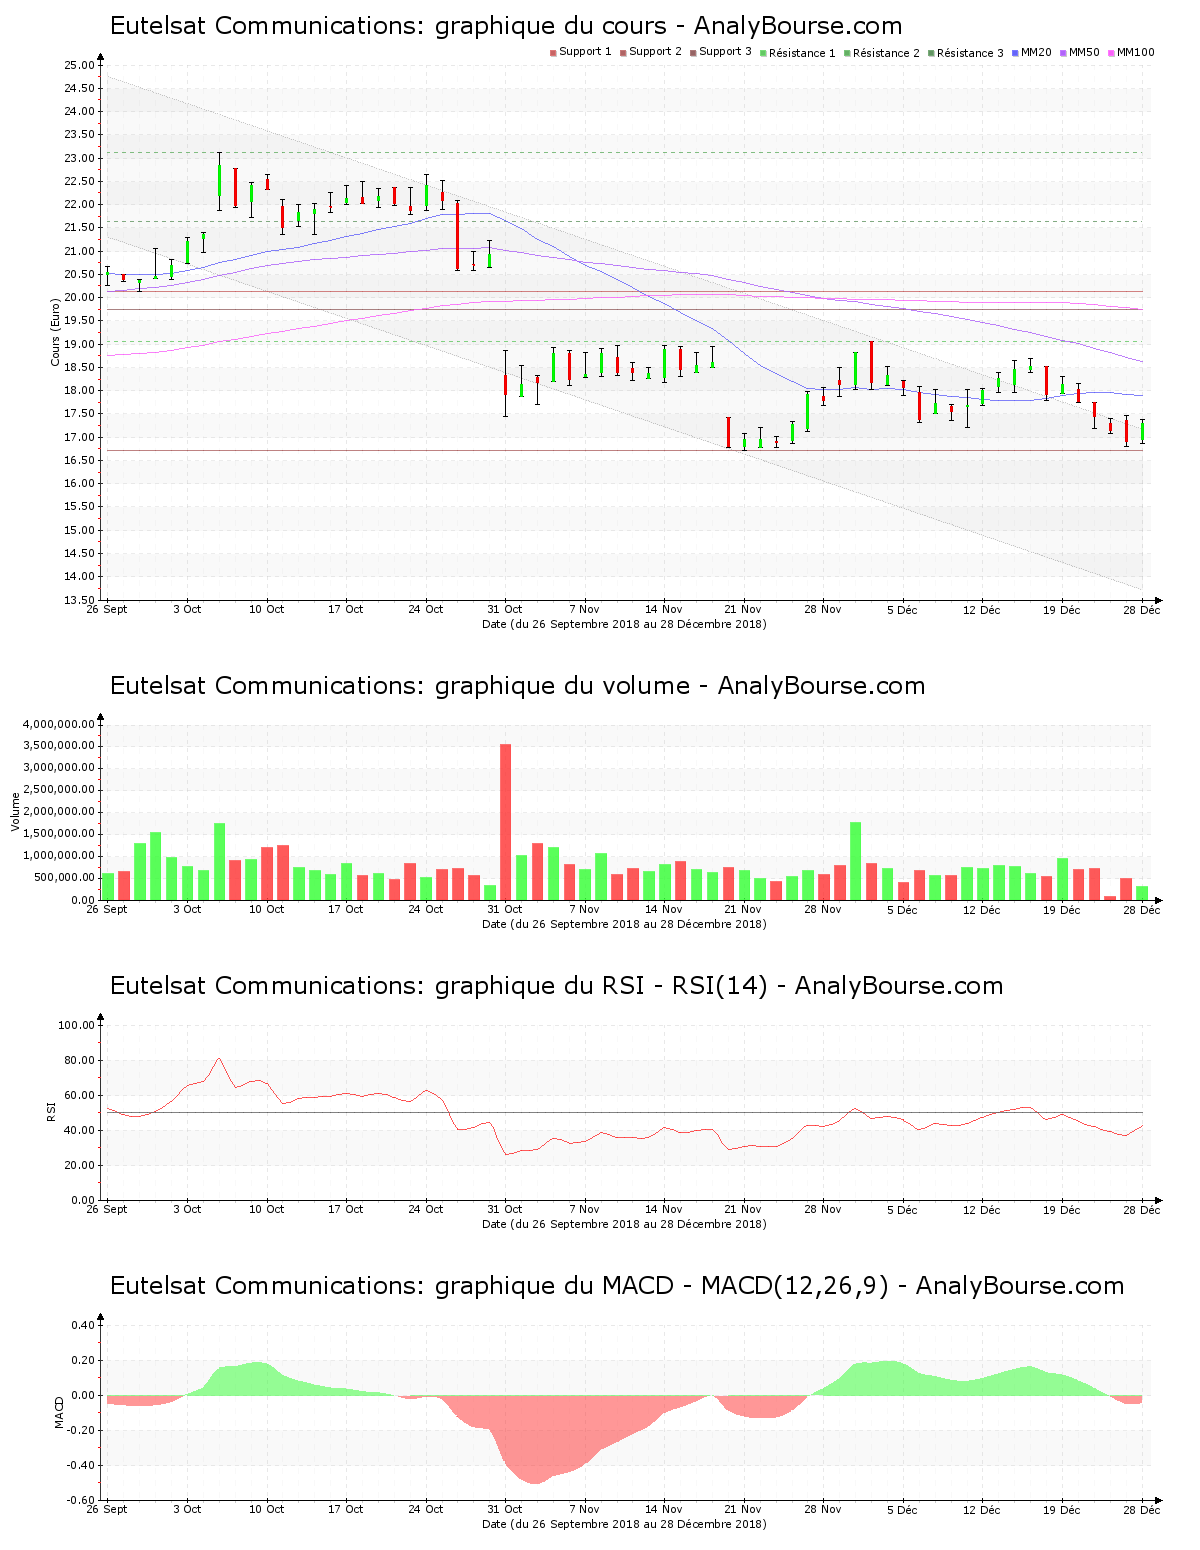The height and width of the screenshot is (1550, 1200).
Task: Click the Support 1 red legend square
Action: pyautogui.click(x=553, y=53)
